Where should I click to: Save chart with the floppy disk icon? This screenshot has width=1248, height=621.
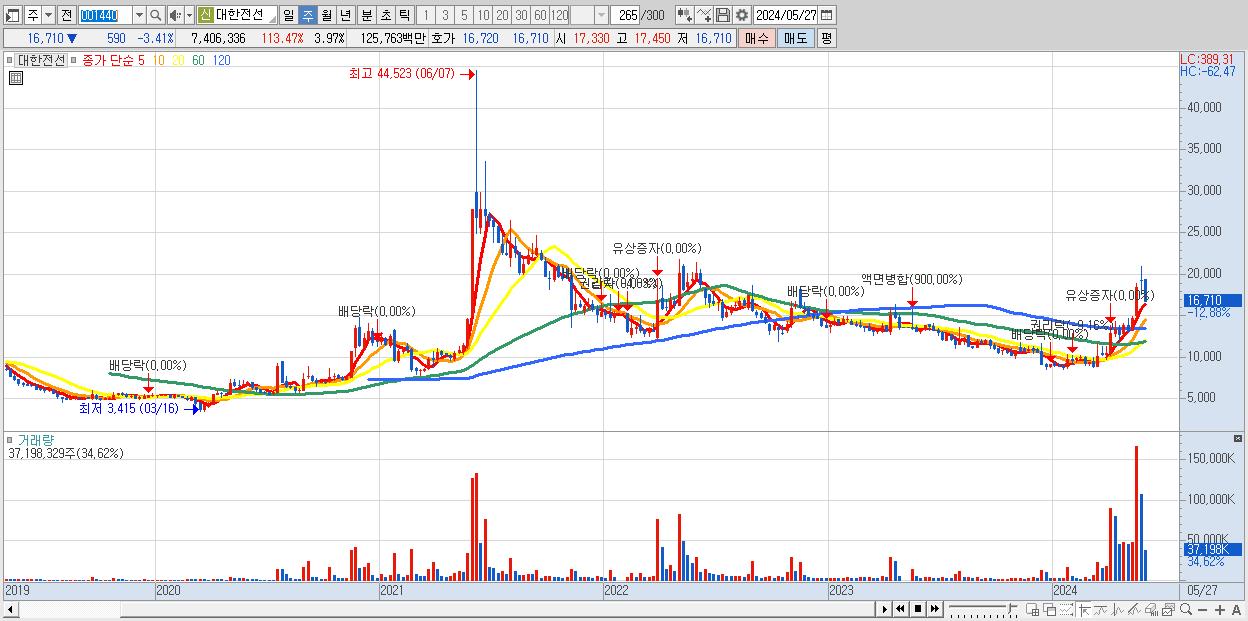[x=723, y=15]
